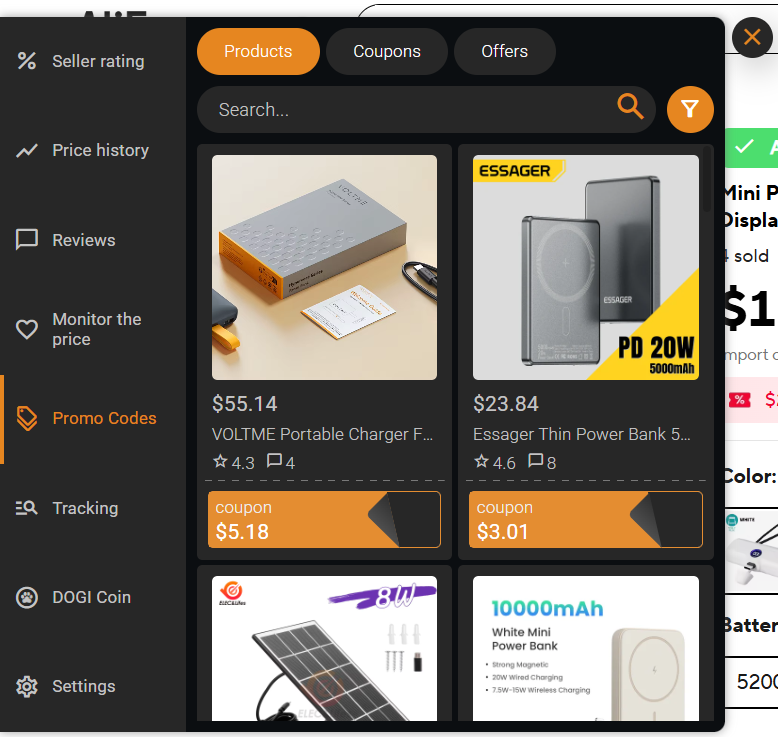The image size is (778, 737).
Task: Reveal the $5.18 coupon
Action: point(324,520)
